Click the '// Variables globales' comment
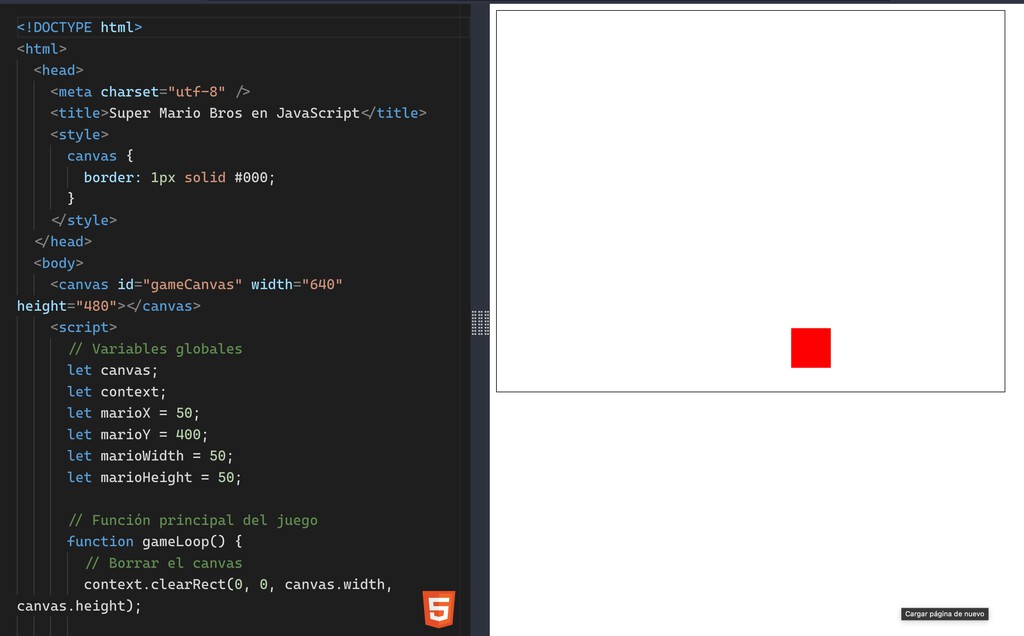The height and width of the screenshot is (636, 1024). coord(155,349)
